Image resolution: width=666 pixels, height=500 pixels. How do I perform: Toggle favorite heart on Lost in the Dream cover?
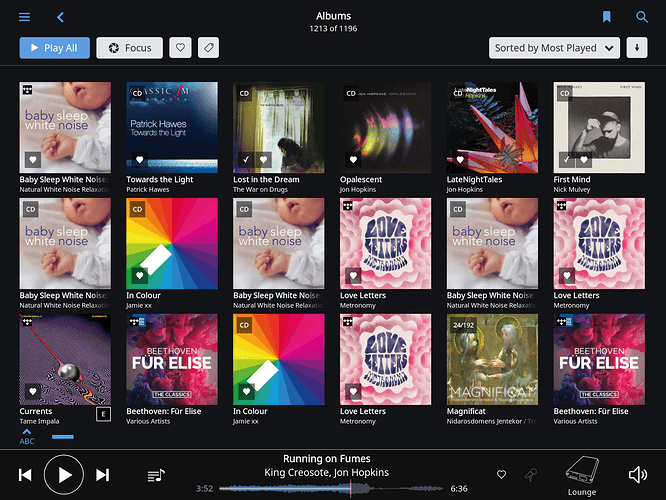pos(263,160)
